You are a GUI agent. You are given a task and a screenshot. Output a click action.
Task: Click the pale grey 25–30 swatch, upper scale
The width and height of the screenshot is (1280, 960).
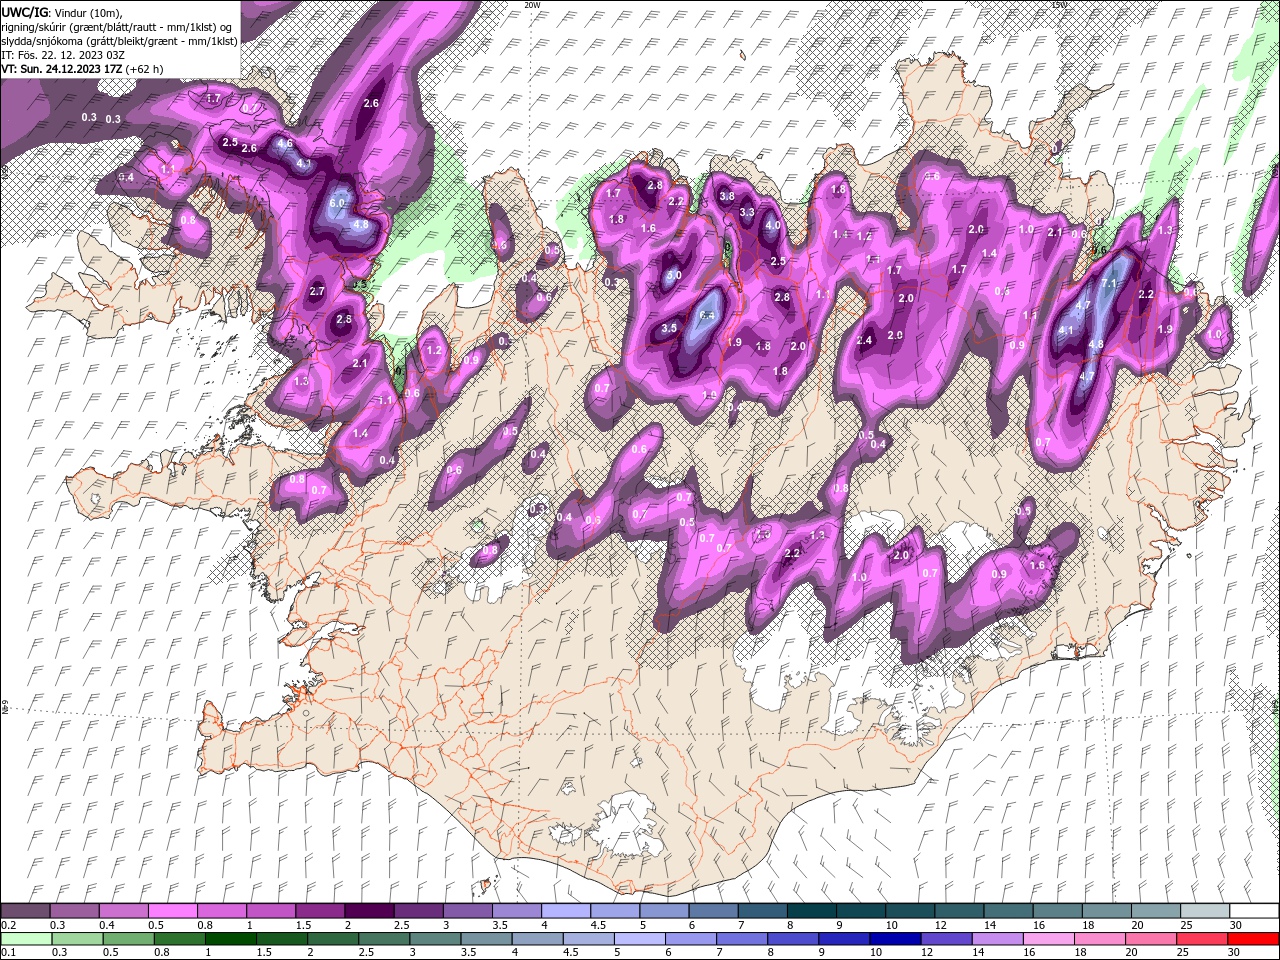1205,911
